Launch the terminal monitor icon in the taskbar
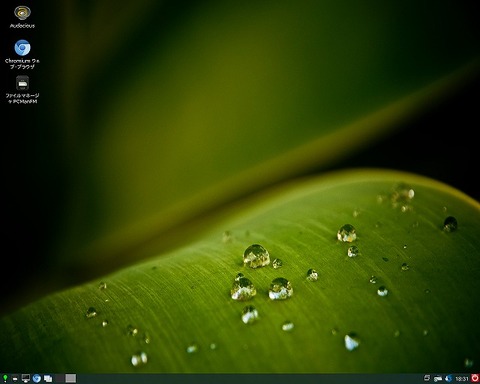This screenshot has height=384, width=480. [26, 378]
